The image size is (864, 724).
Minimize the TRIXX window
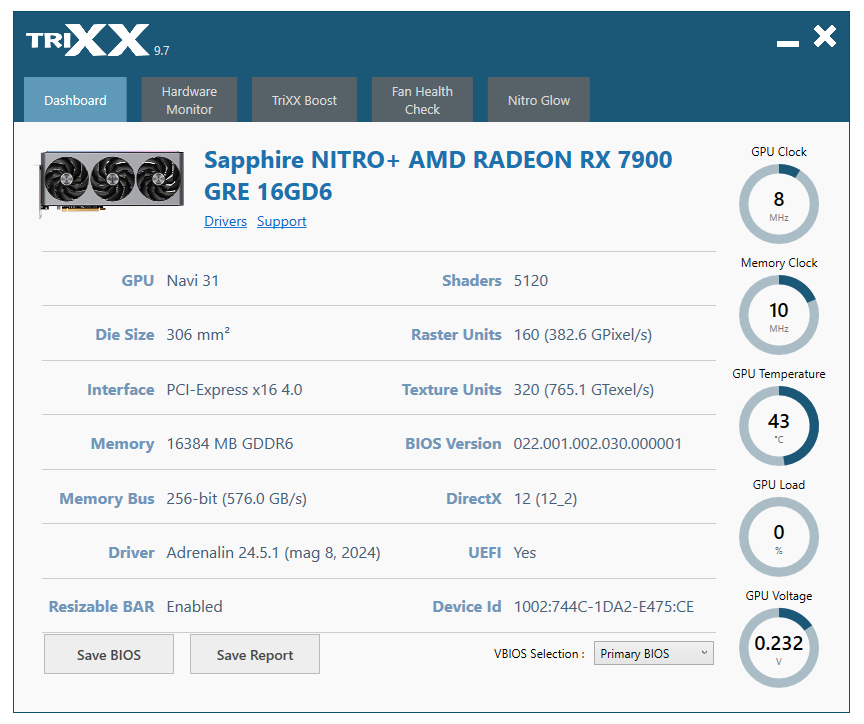coord(787,43)
